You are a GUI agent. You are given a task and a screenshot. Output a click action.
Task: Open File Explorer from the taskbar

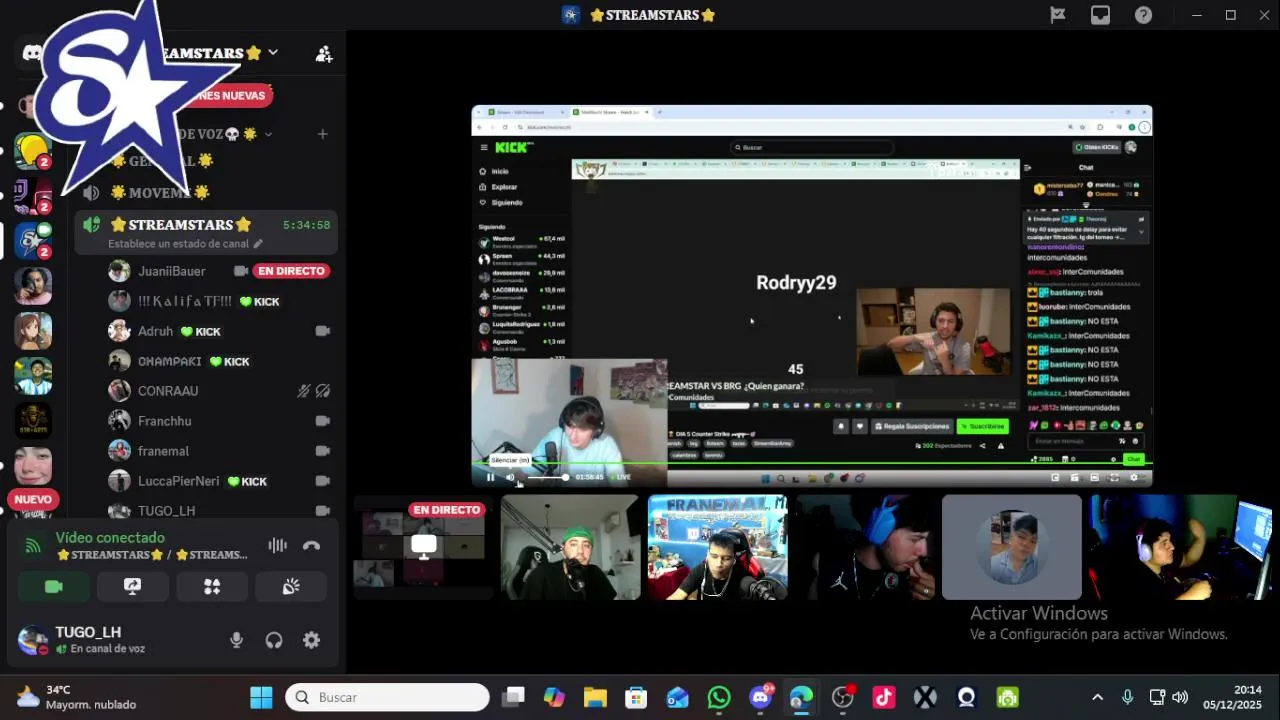pyautogui.click(x=595, y=697)
